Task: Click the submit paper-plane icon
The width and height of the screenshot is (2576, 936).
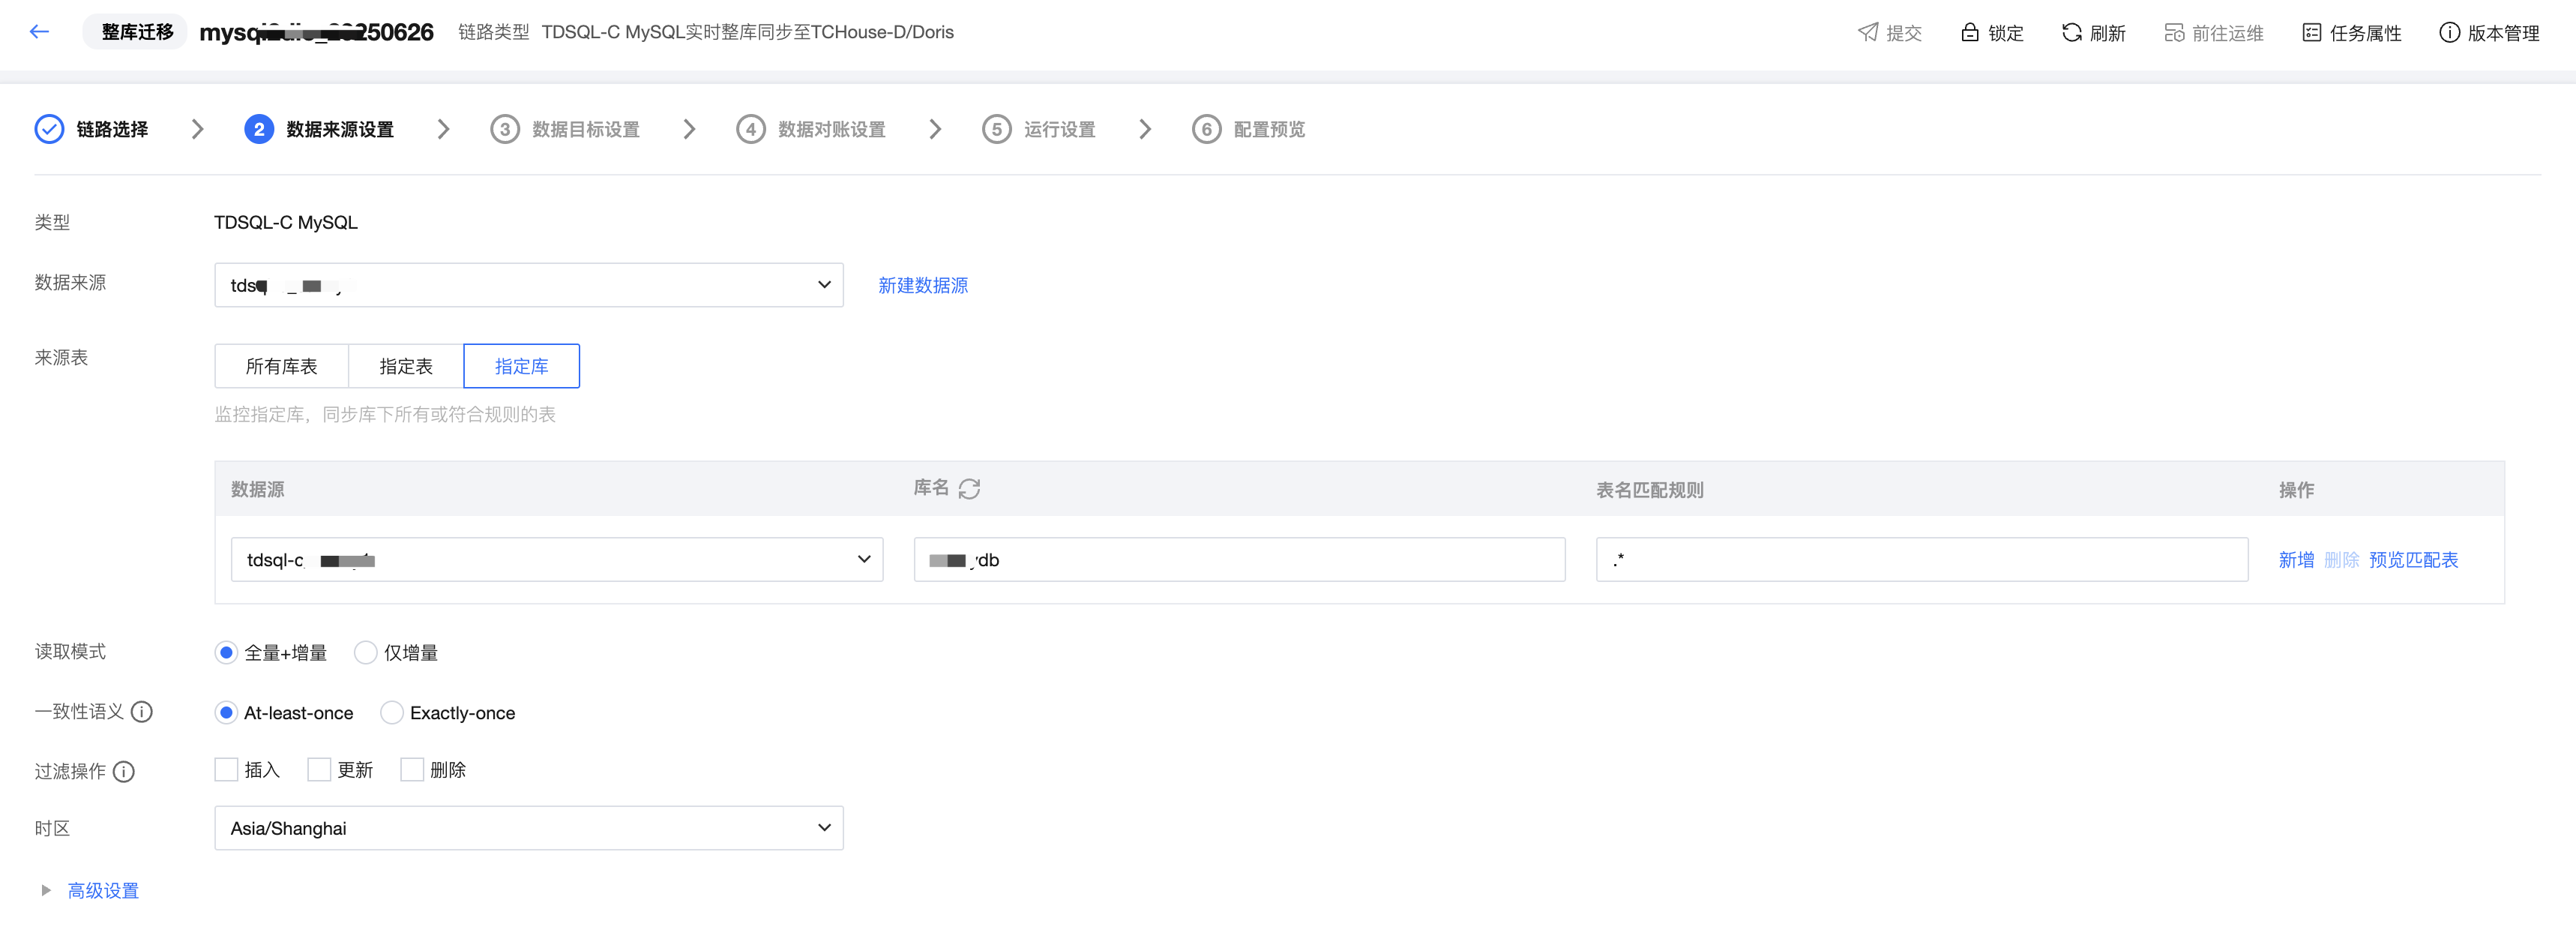Action: pyautogui.click(x=1867, y=33)
